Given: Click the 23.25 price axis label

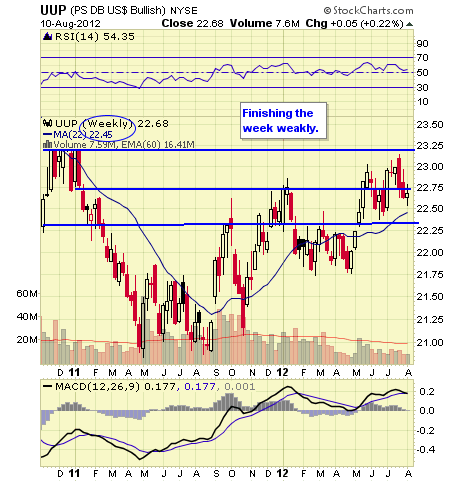Looking at the screenshot, I should [x=430, y=146].
